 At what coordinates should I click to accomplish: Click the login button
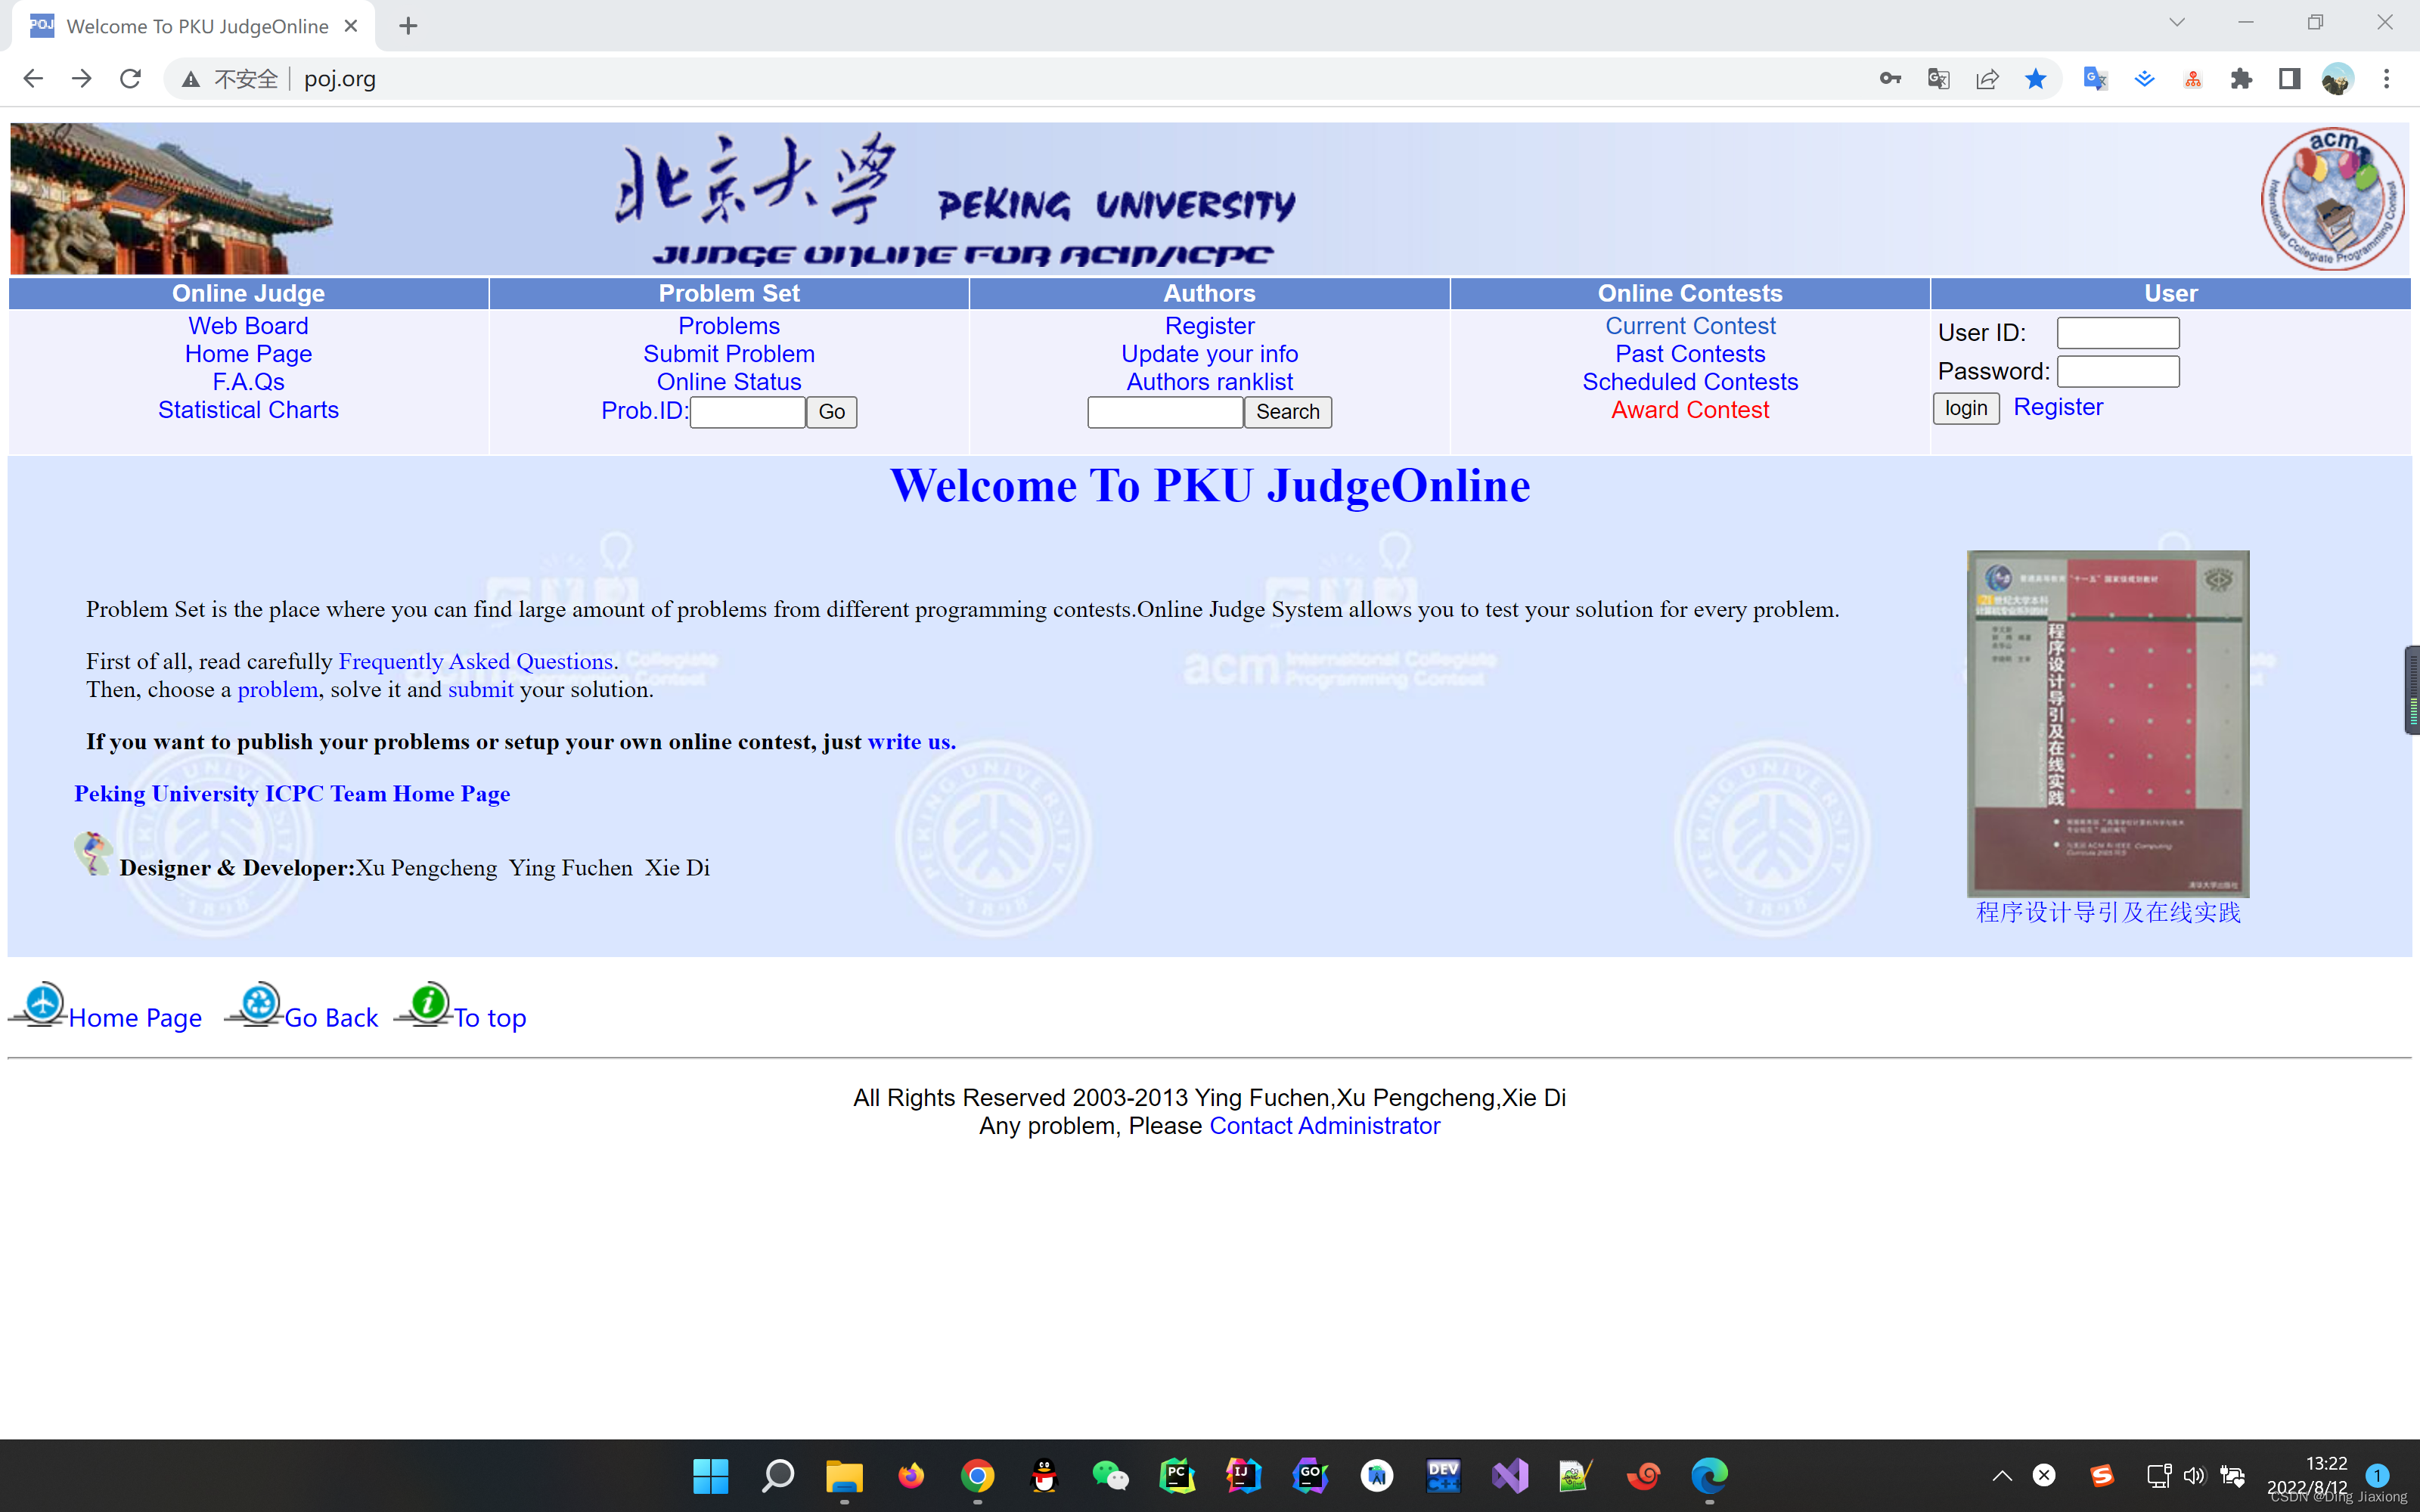point(1965,408)
